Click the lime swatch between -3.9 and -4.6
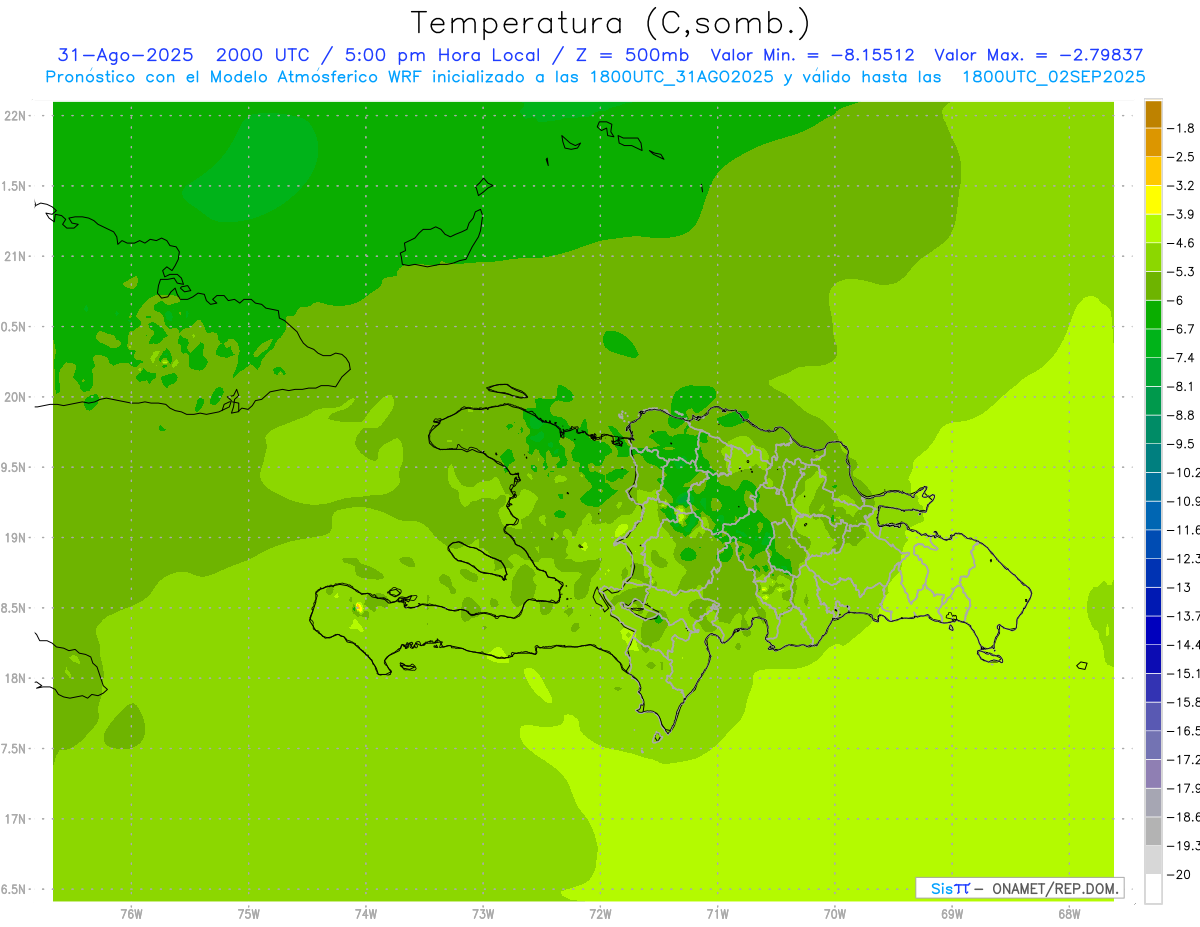The image size is (1200, 927). click(1153, 228)
